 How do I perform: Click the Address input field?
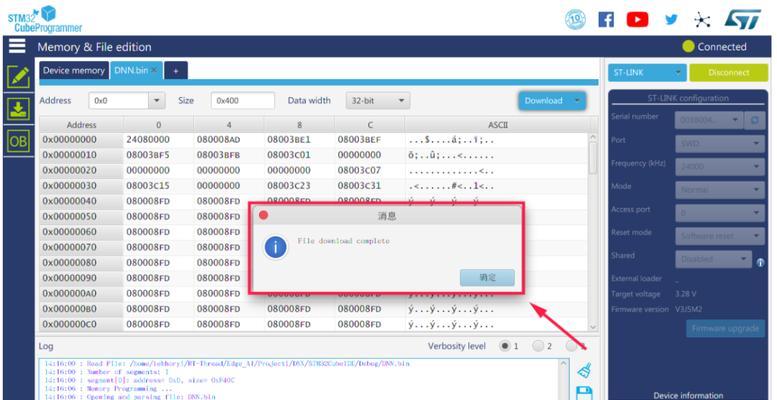point(119,100)
